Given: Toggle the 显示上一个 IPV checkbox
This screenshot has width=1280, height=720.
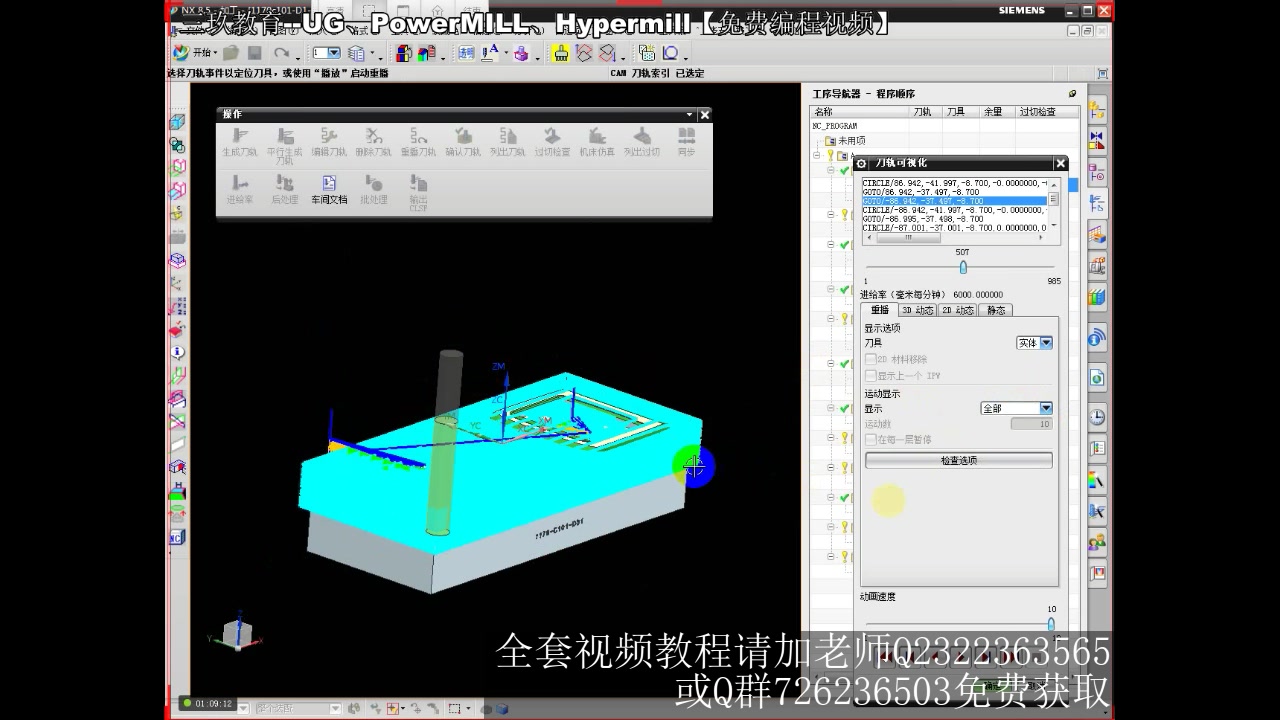Looking at the screenshot, I should (871, 375).
